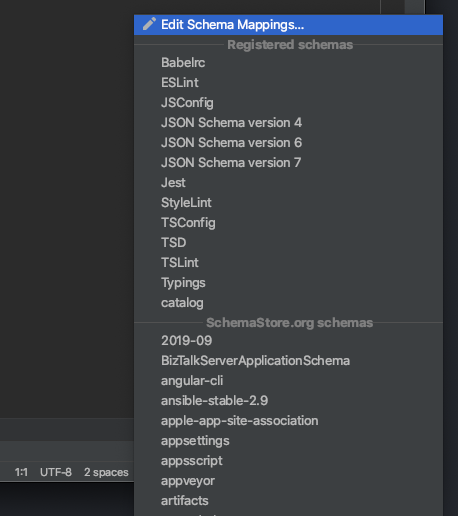This screenshot has width=458, height=516.
Task: Pick JSON Schema version 7
Action: coord(288,163)
